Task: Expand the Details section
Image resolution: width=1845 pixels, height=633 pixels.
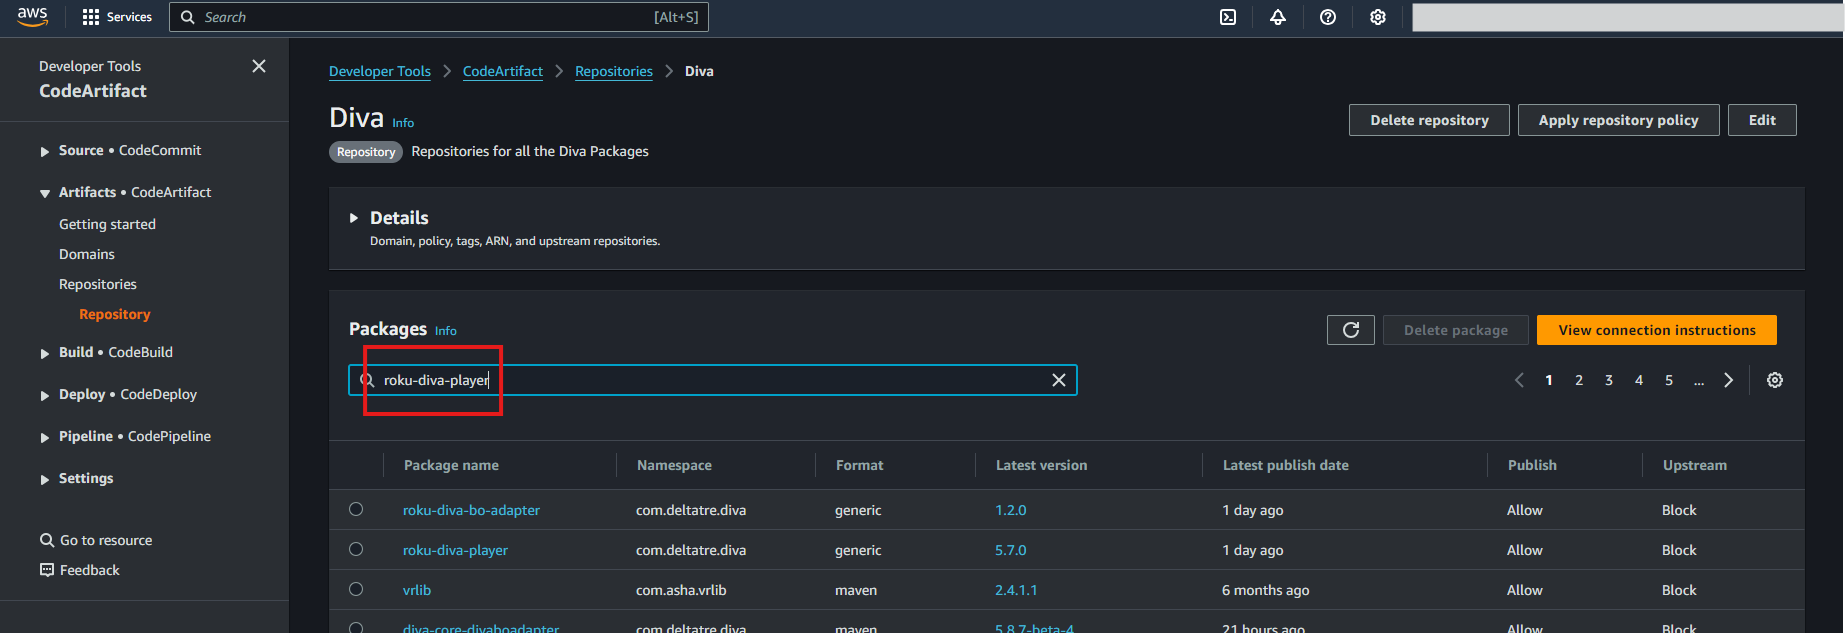Action: point(354,218)
